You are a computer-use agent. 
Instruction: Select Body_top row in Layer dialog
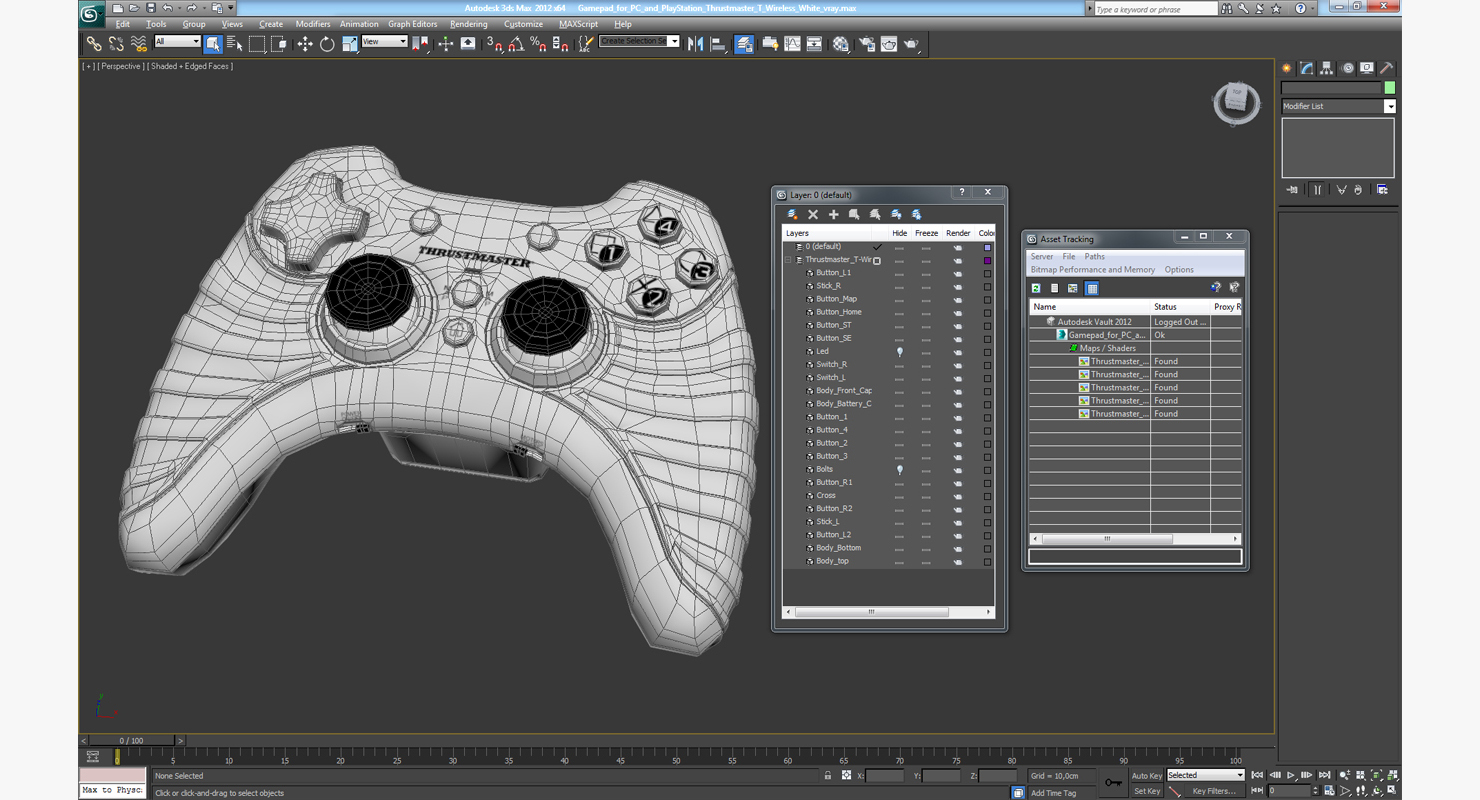point(832,561)
